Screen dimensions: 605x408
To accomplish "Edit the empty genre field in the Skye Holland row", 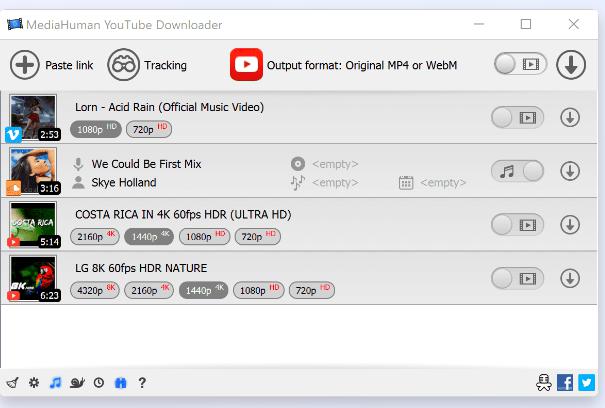I will point(335,183).
